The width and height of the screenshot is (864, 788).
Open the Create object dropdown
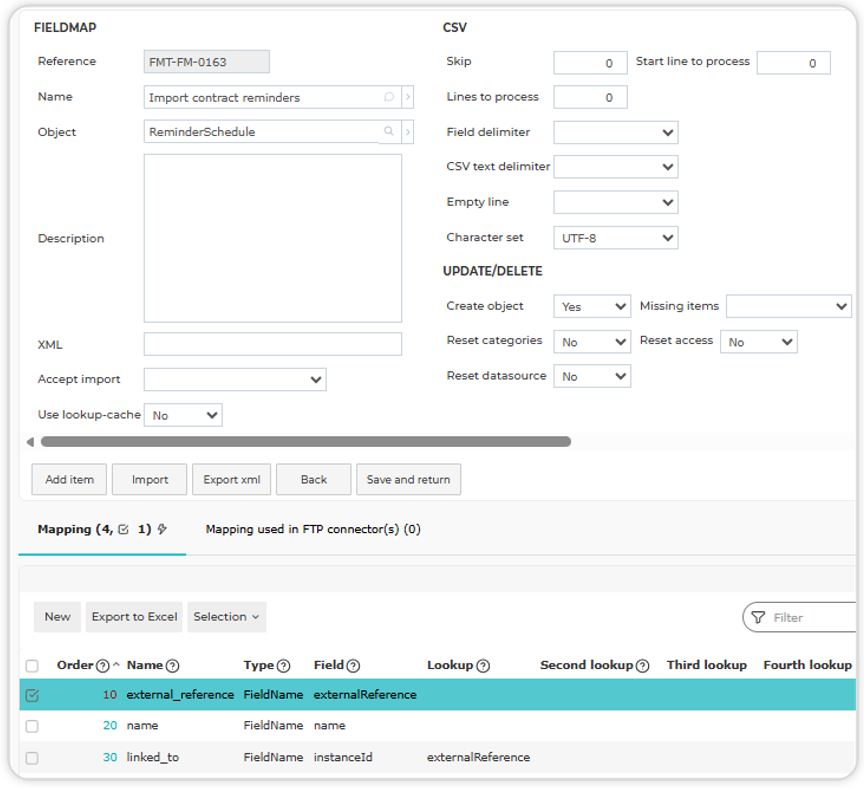click(x=592, y=306)
